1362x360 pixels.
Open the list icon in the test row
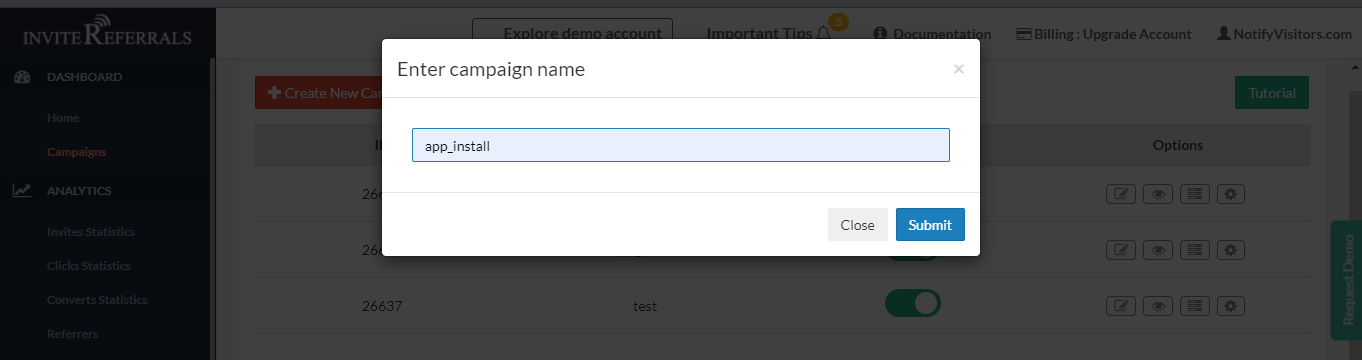tap(1194, 305)
